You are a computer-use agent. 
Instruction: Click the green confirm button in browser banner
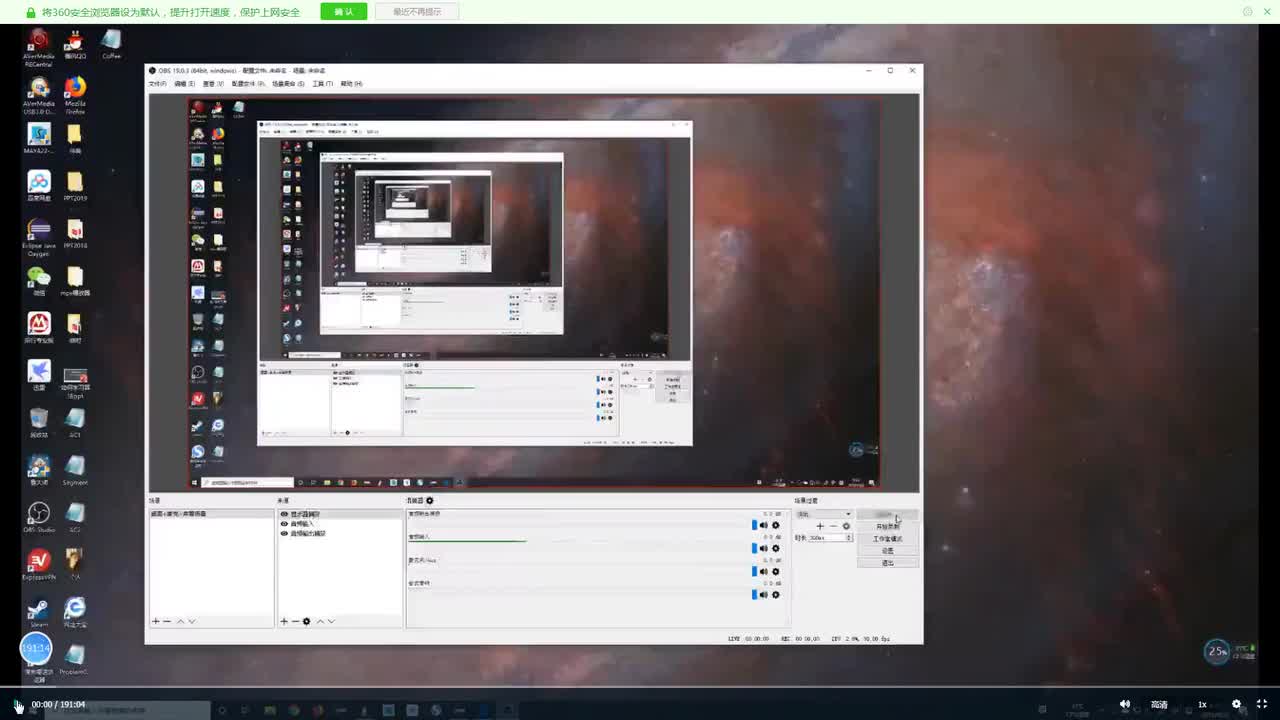pyautogui.click(x=344, y=12)
